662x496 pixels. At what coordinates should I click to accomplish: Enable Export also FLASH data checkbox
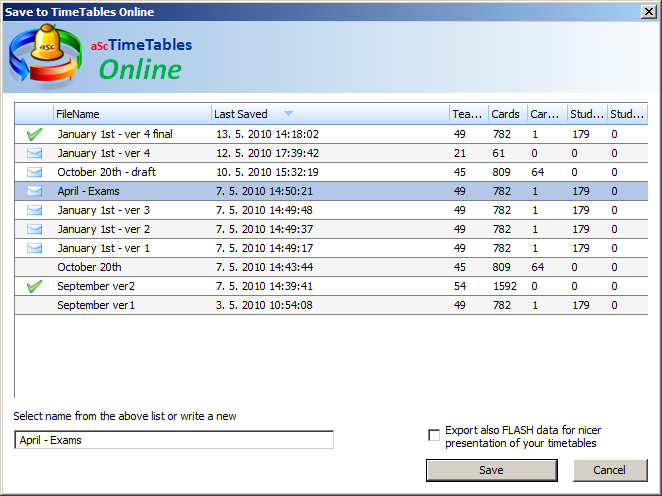click(434, 435)
